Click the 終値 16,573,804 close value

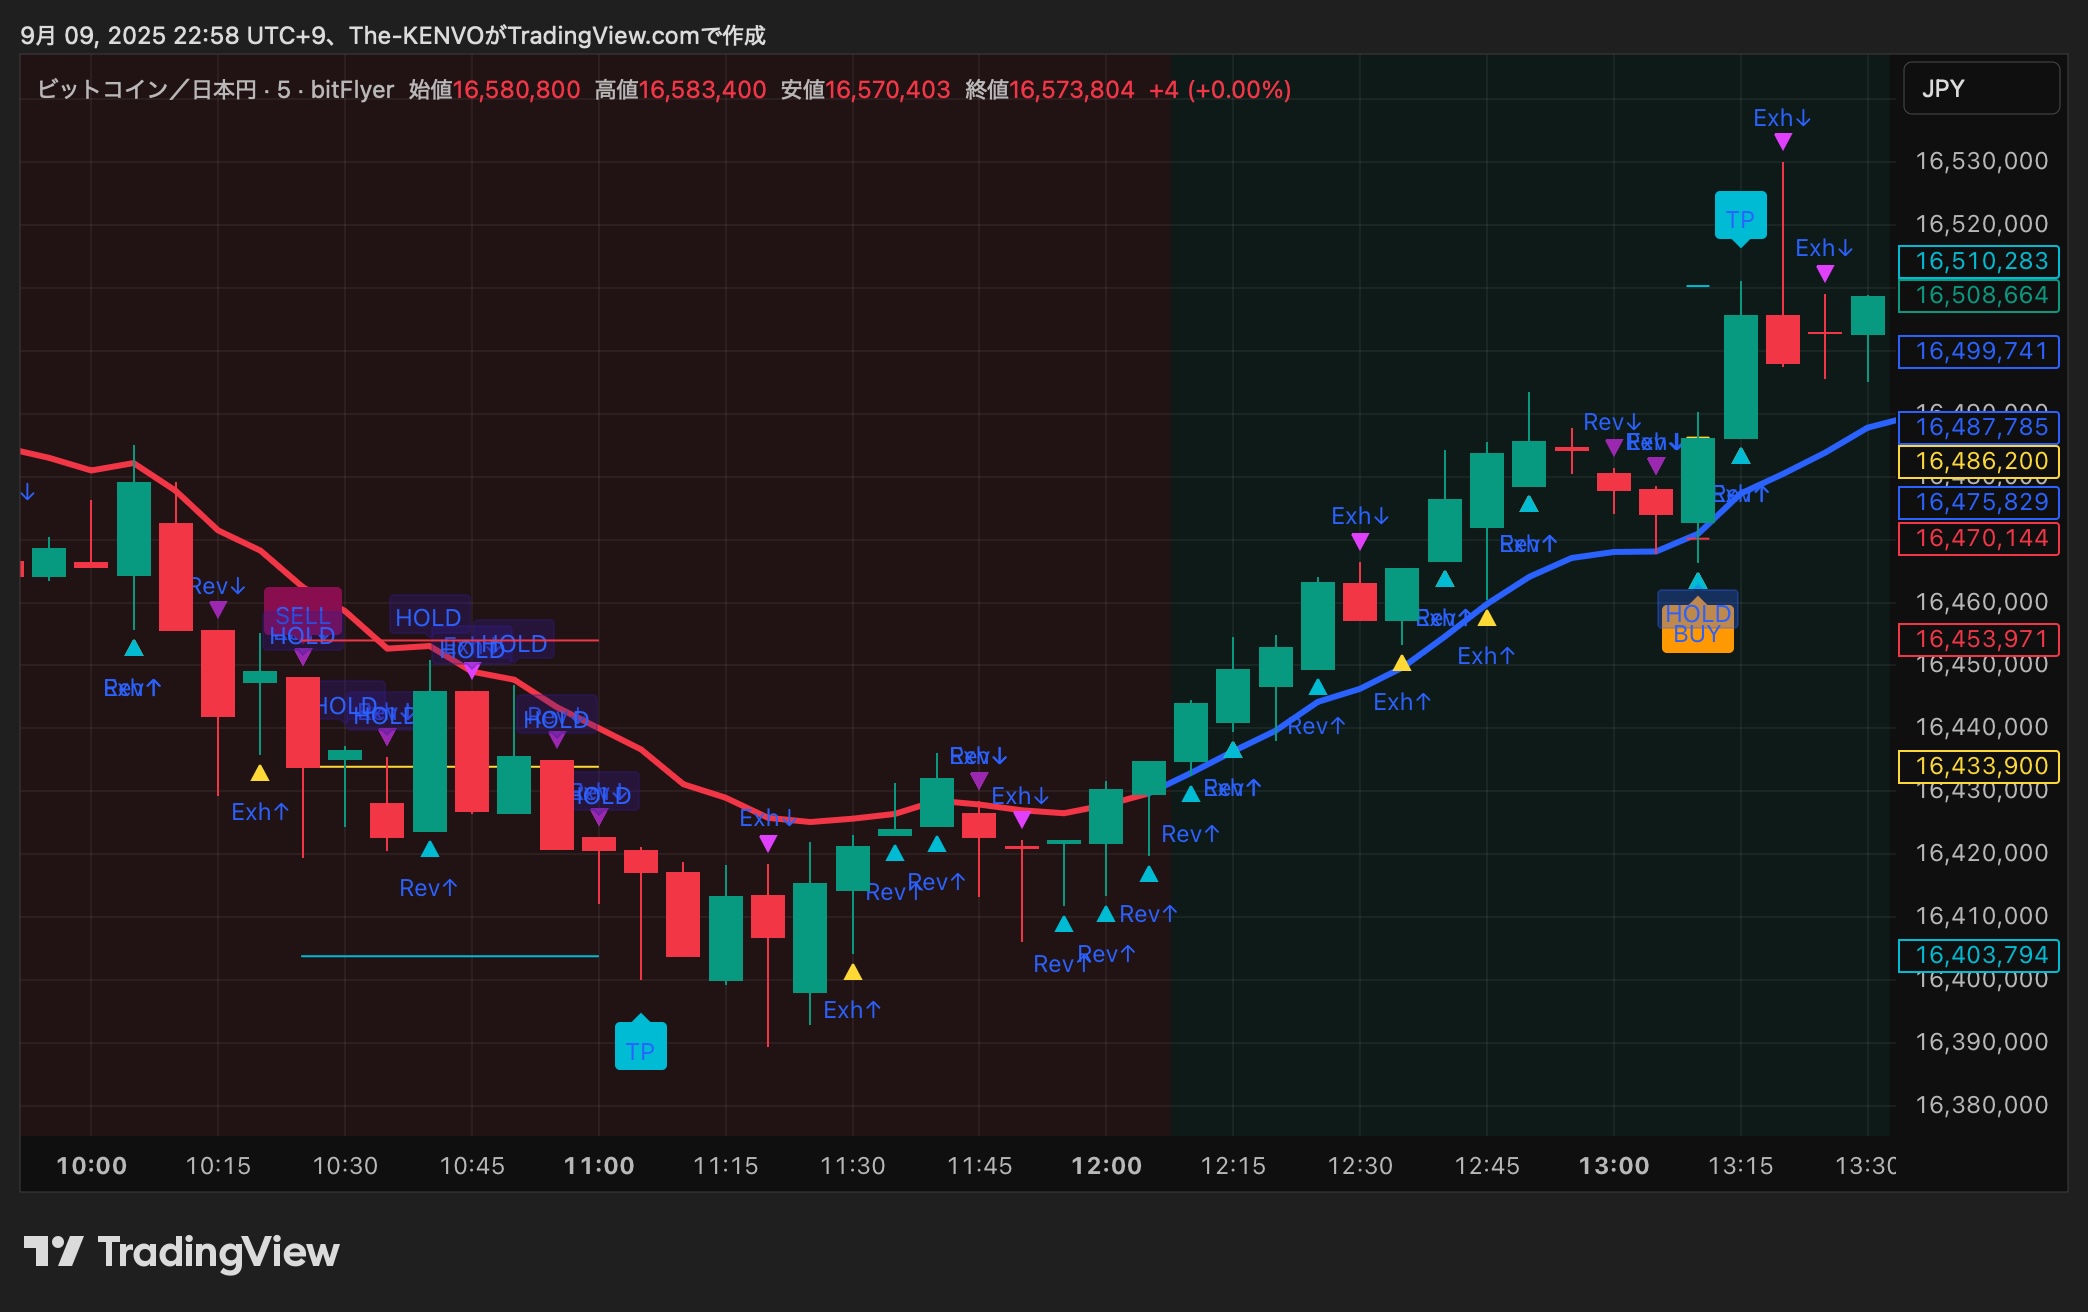pyautogui.click(x=1071, y=90)
